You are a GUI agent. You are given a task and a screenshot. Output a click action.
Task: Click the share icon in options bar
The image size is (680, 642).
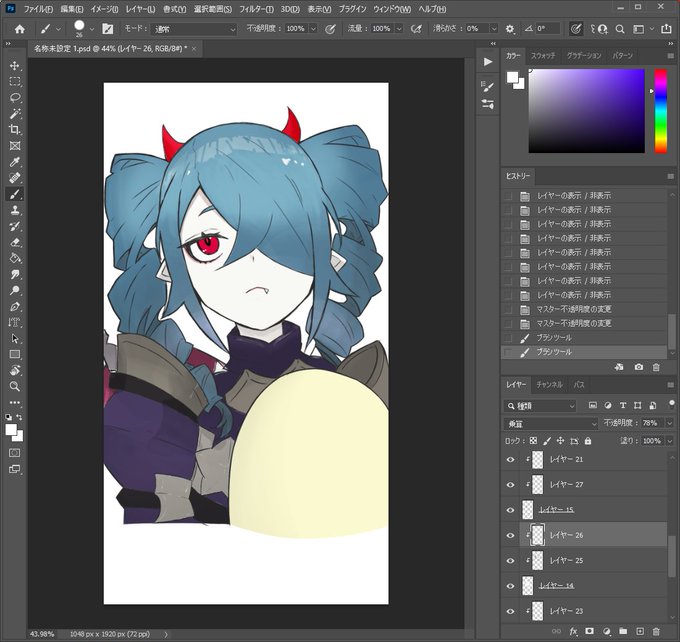tap(666, 29)
